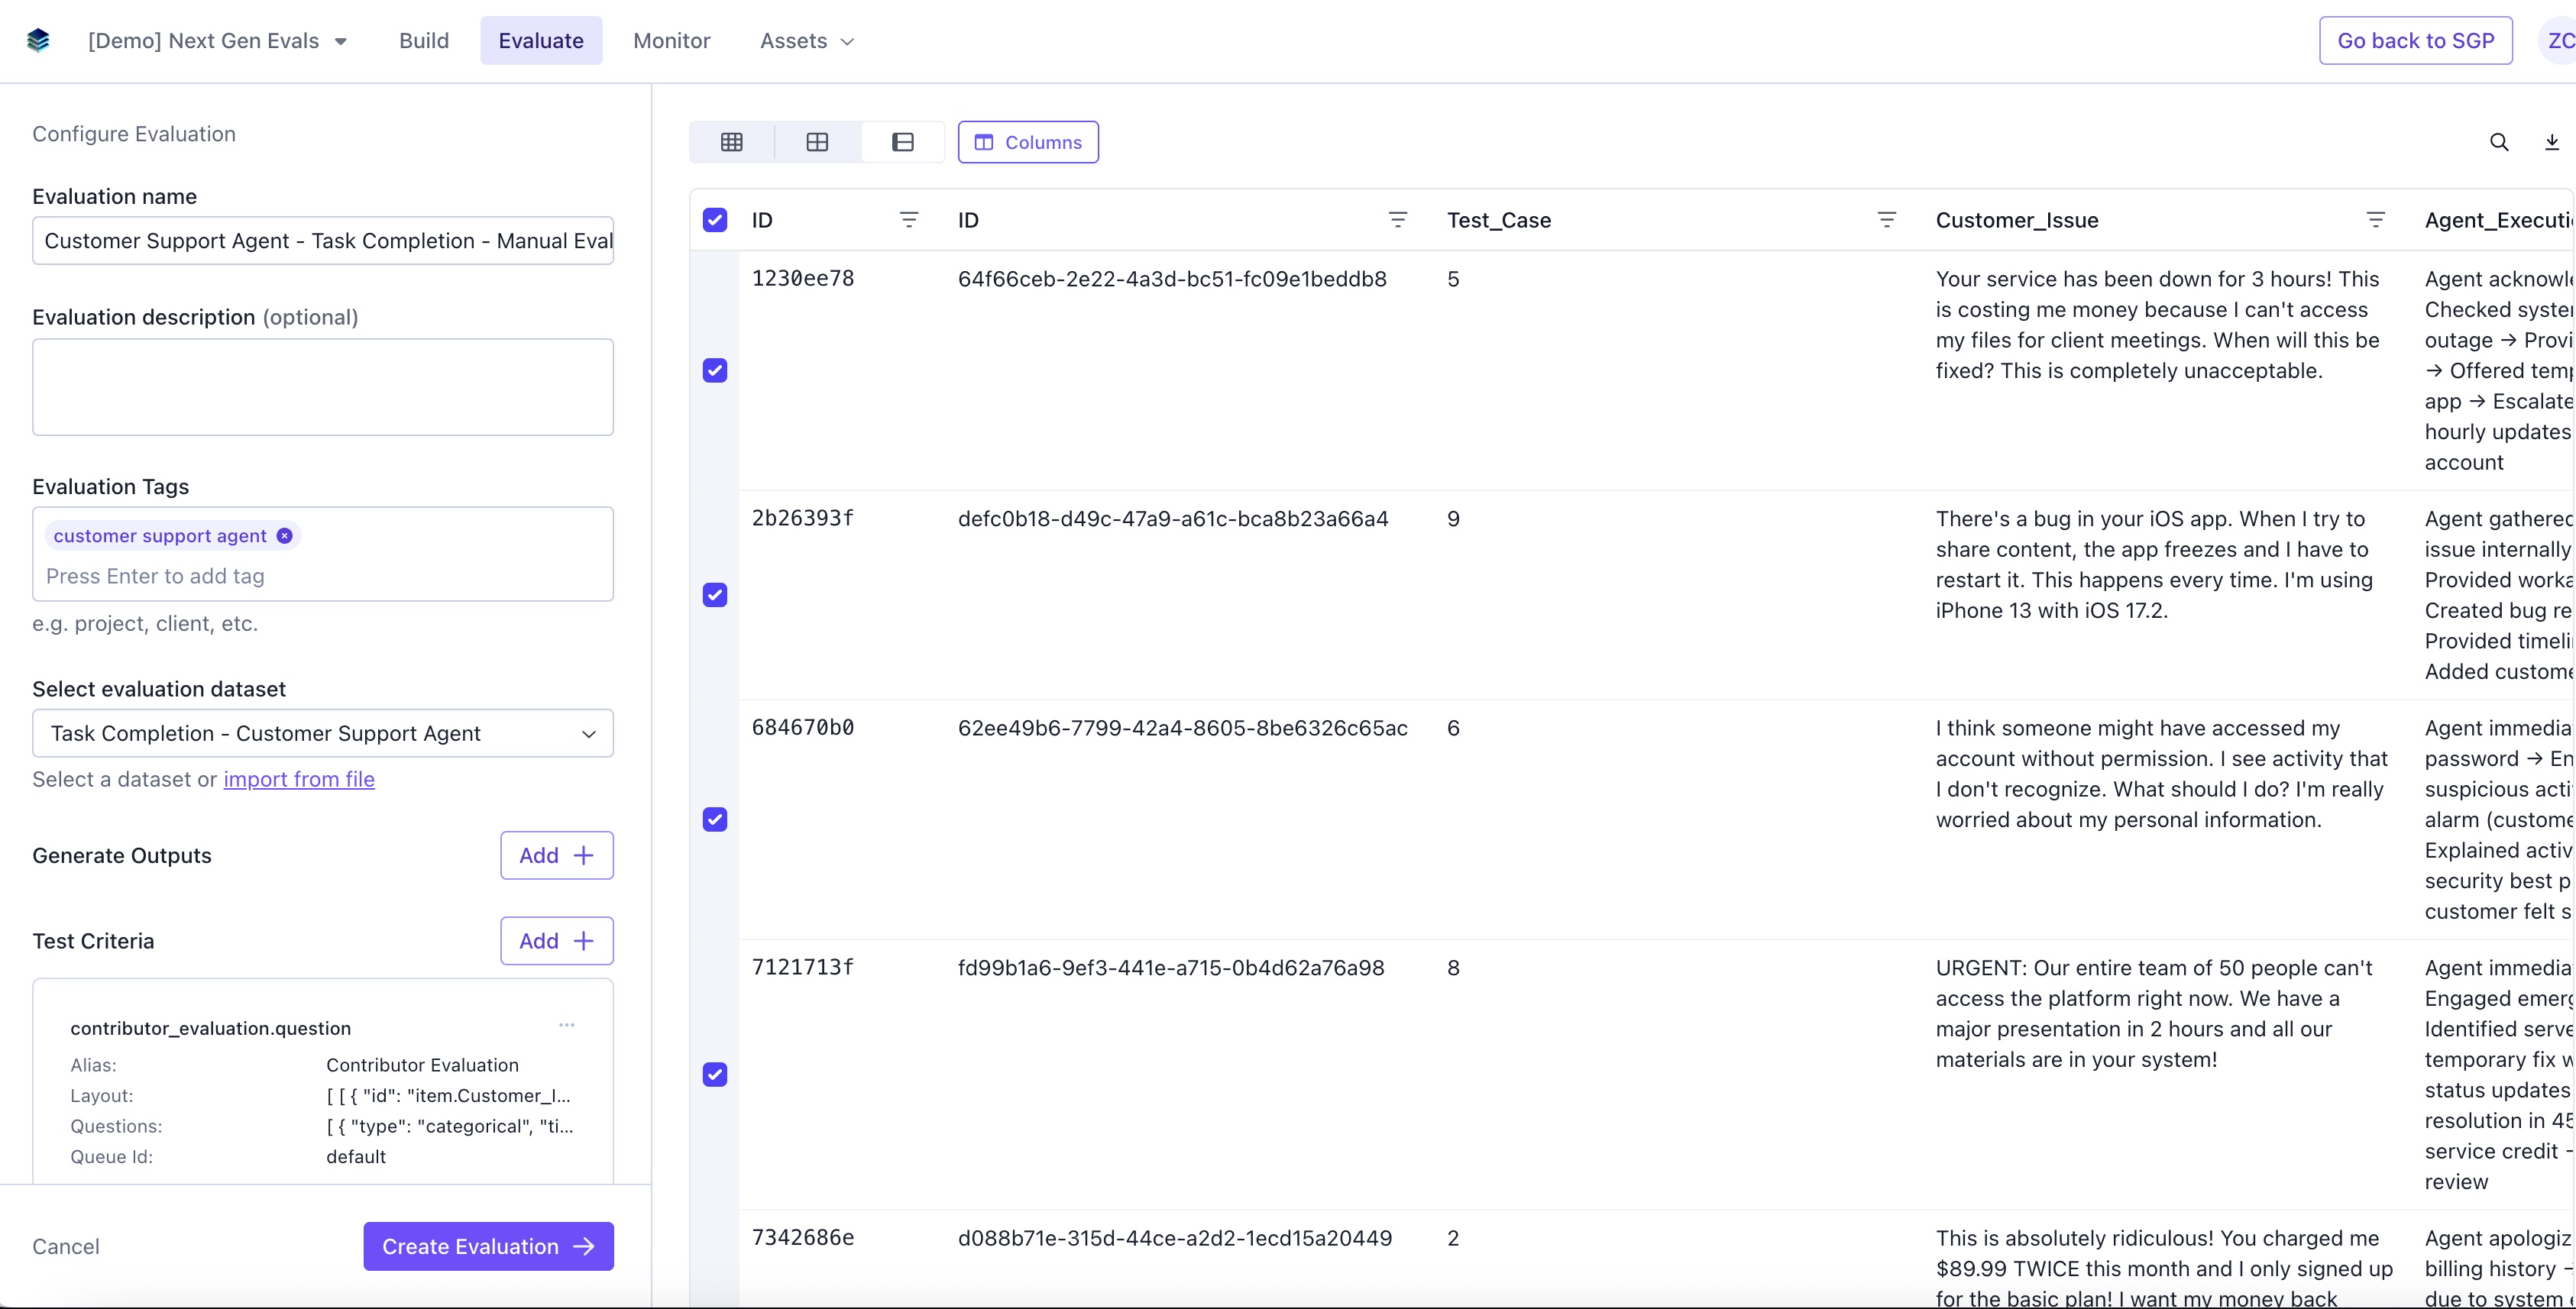
Task: Open the table search magnifier
Action: click(2499, 142)
